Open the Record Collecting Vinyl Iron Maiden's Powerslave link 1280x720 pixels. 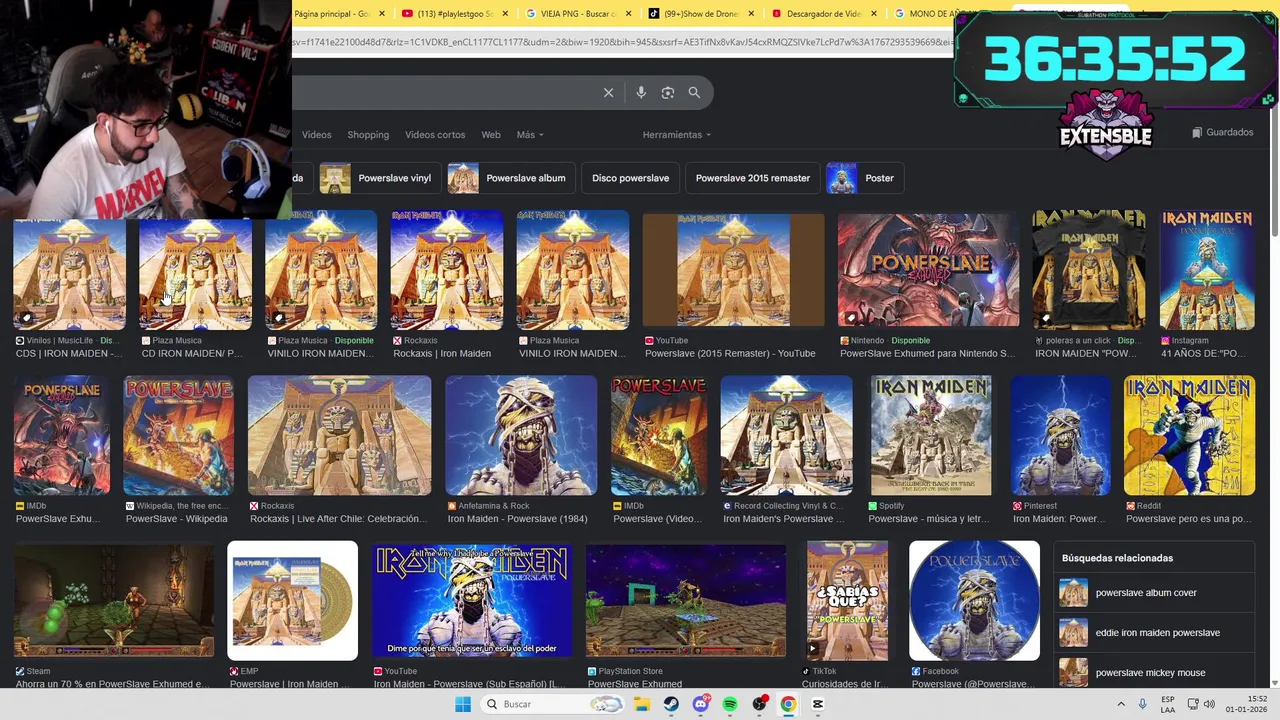pos(783,519)
